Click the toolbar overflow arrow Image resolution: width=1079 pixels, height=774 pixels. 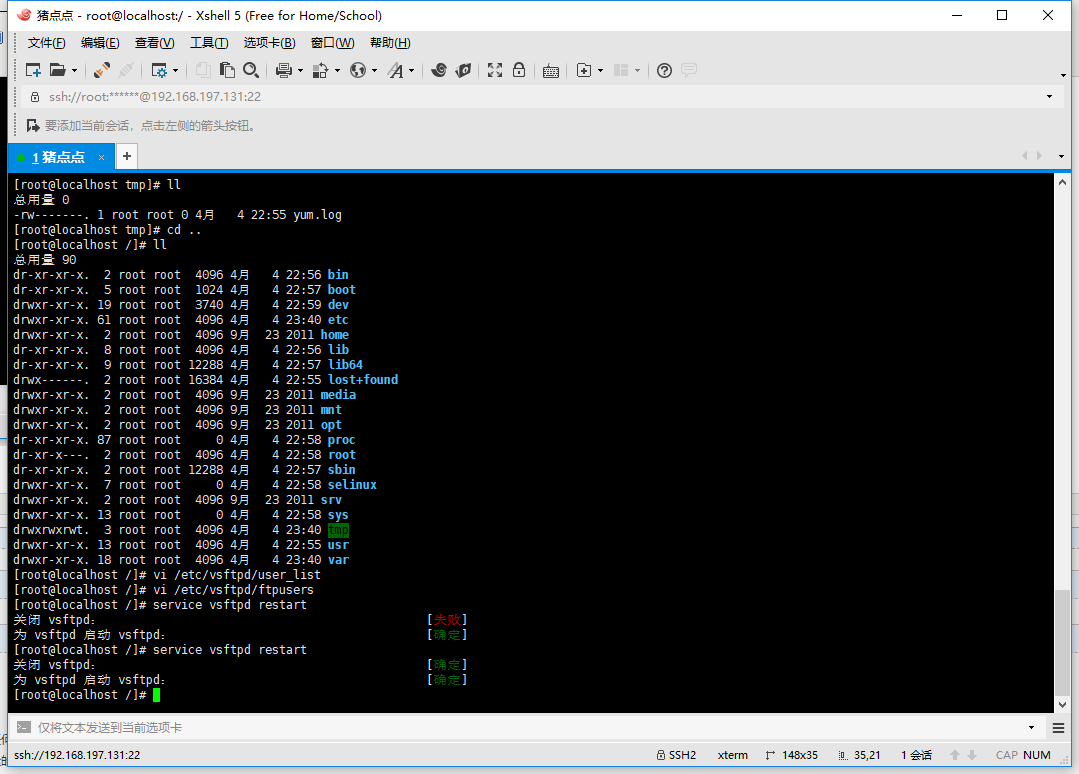1063,75
